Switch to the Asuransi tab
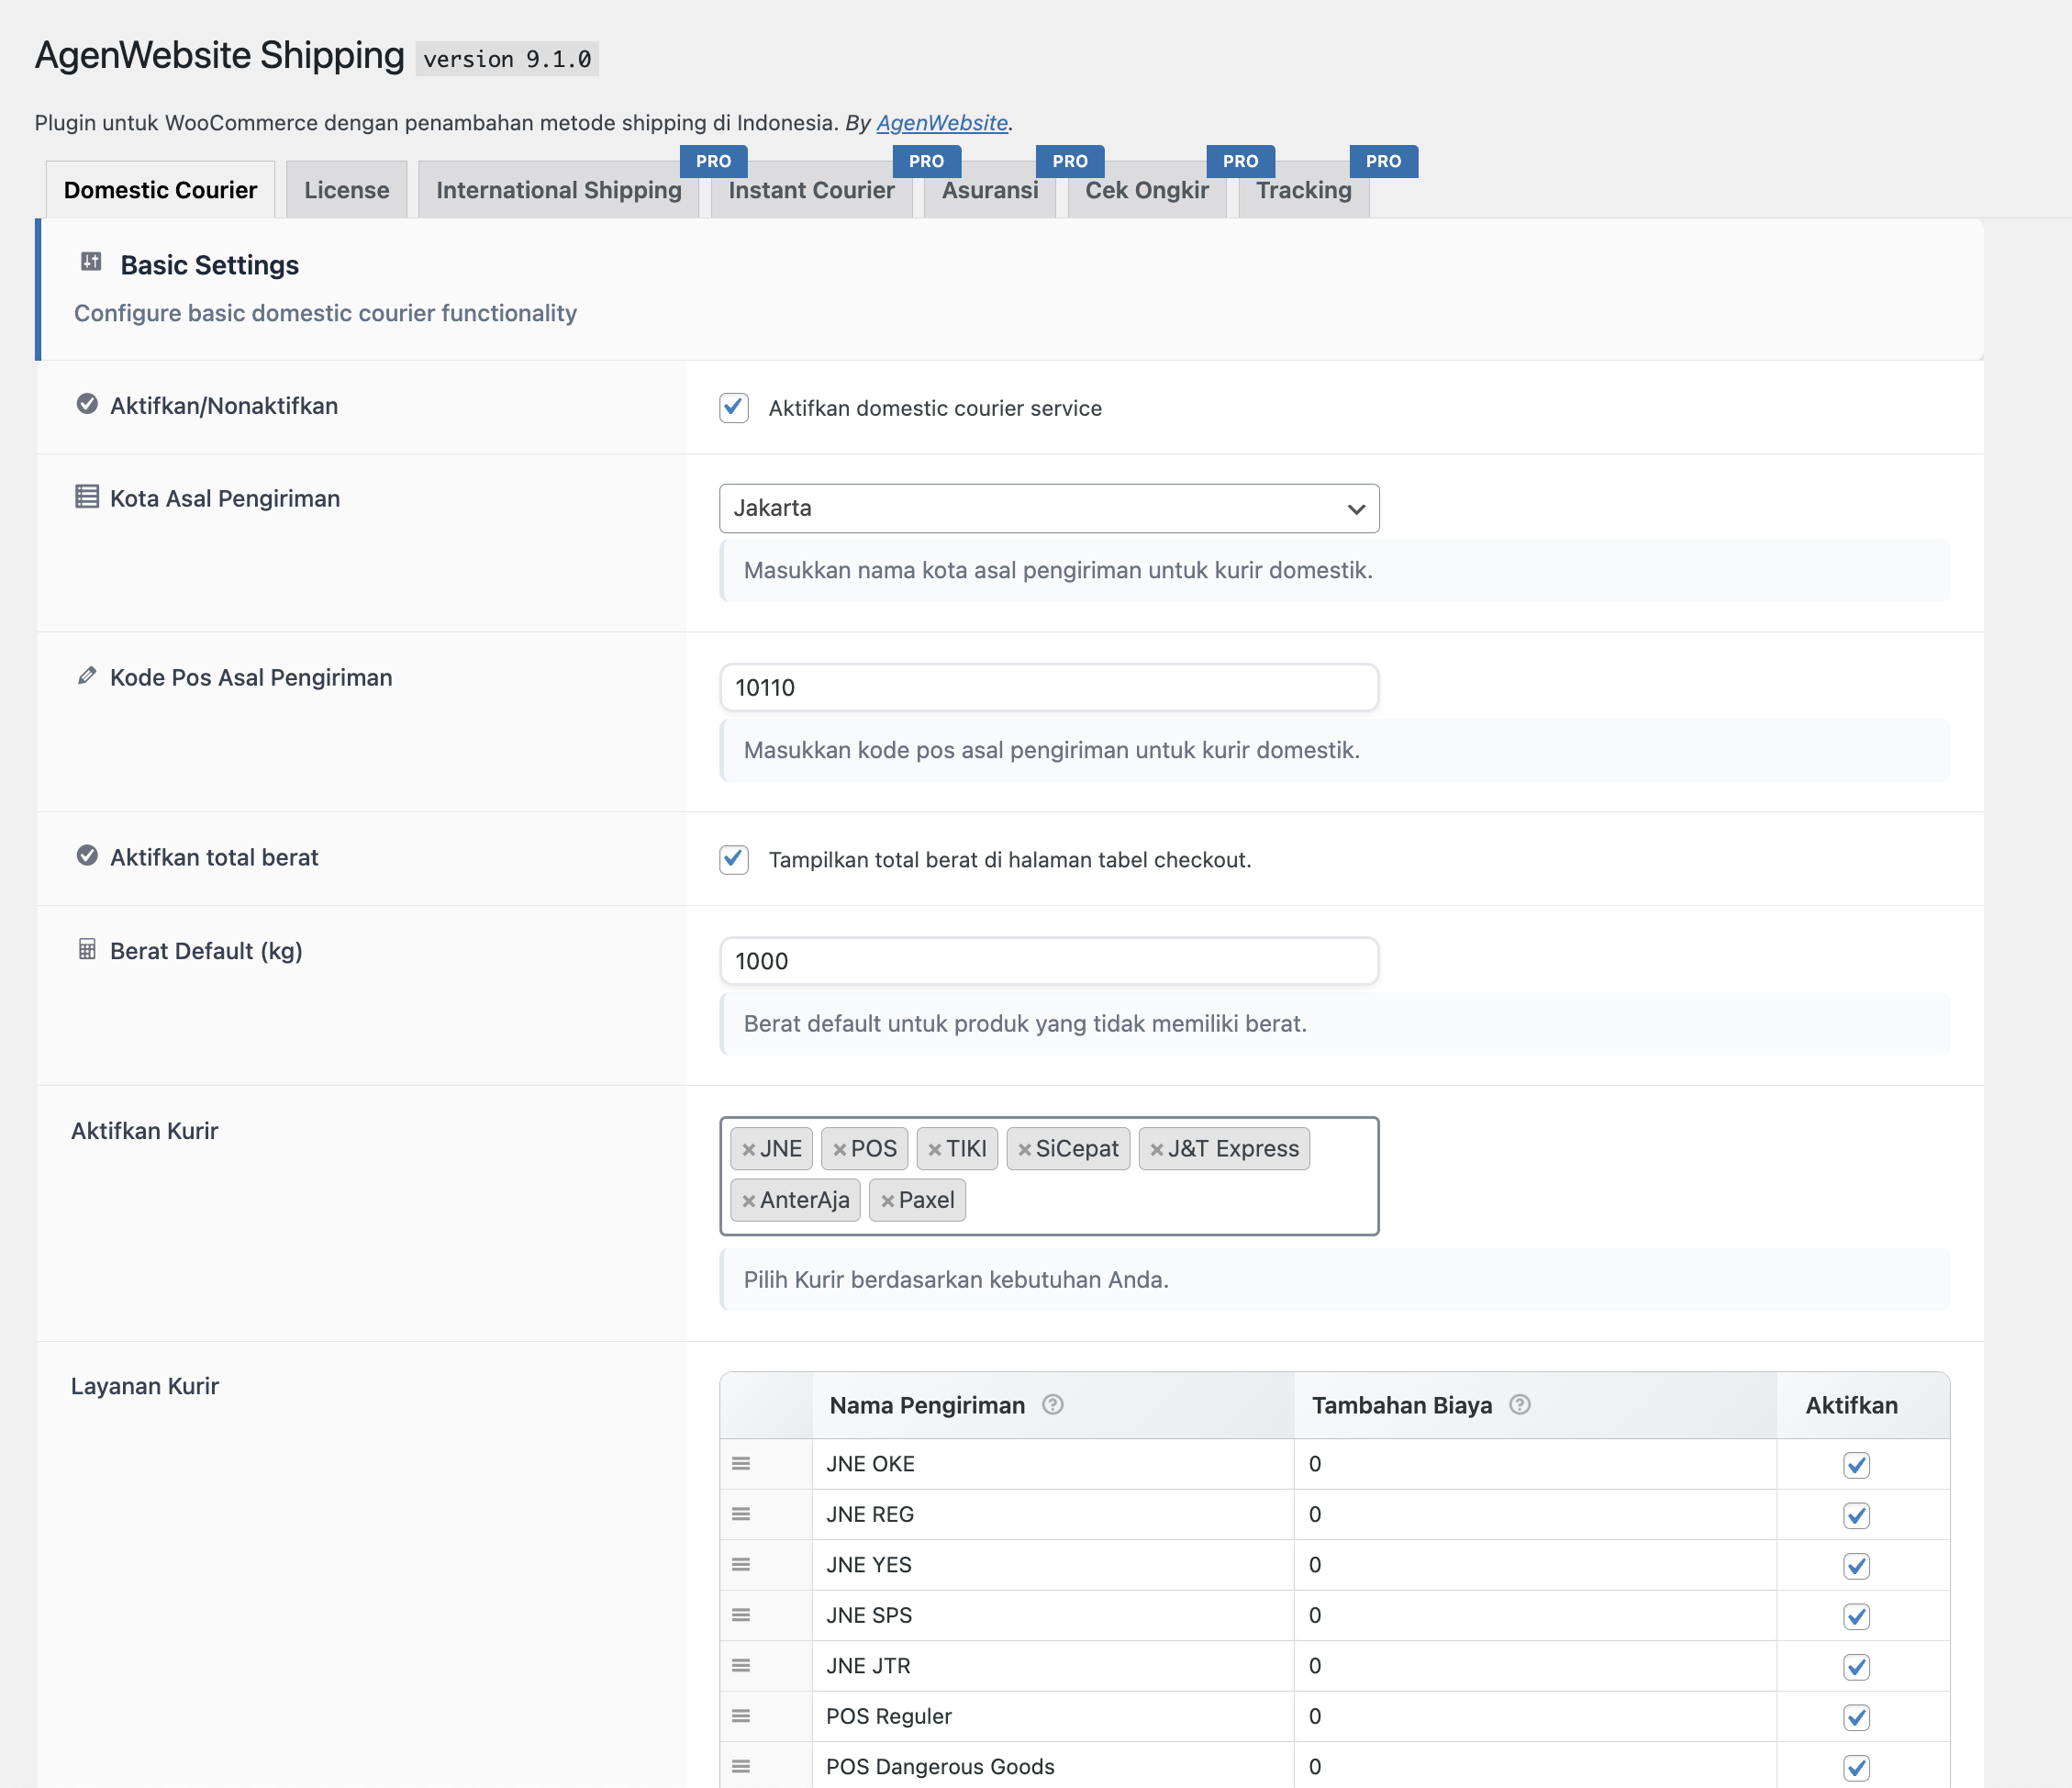The width and height of the screenshot is (2072, 1788). 990,190
